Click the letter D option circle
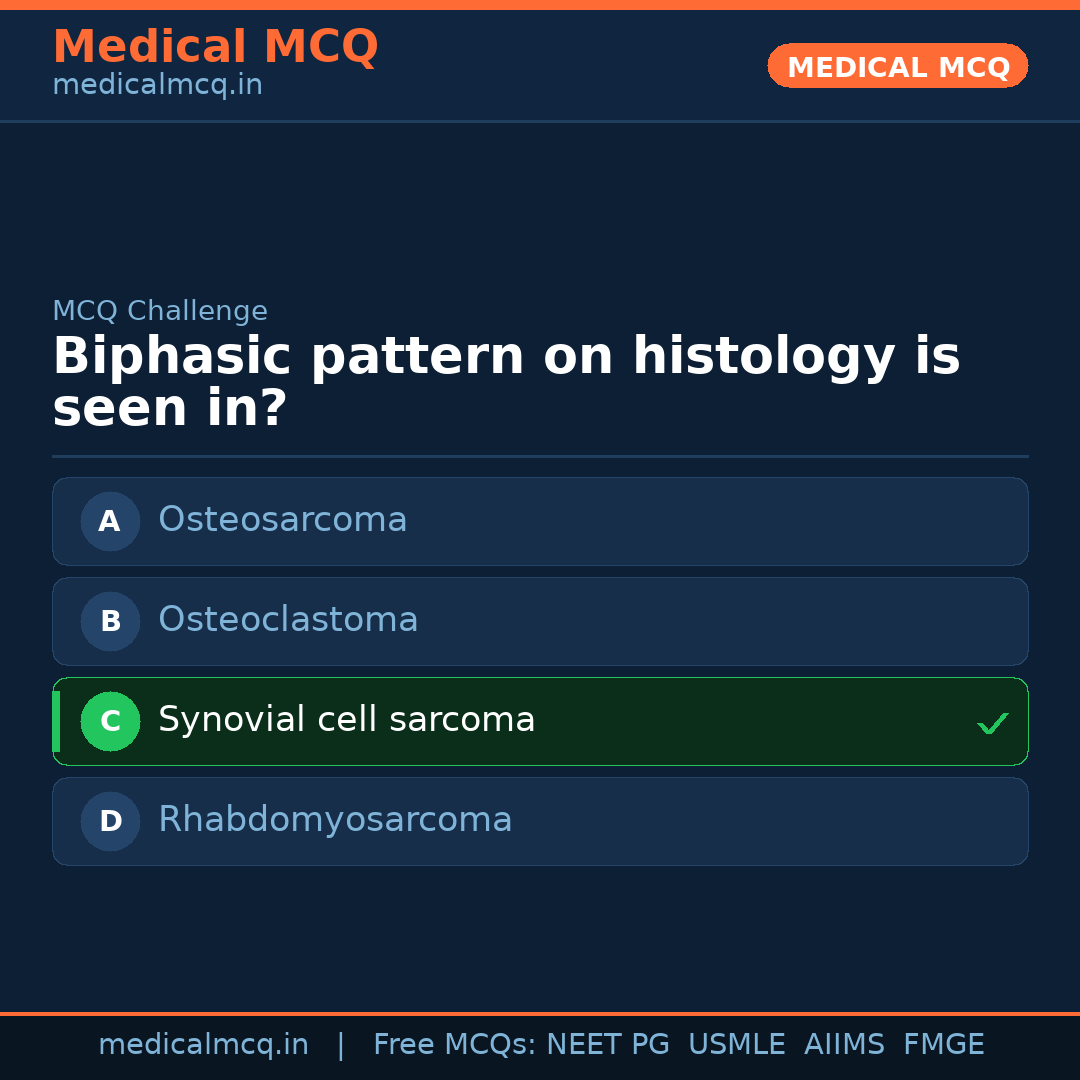This screenshot has height=1080, width=1080. pyautogui.click(x=110, y=821)
